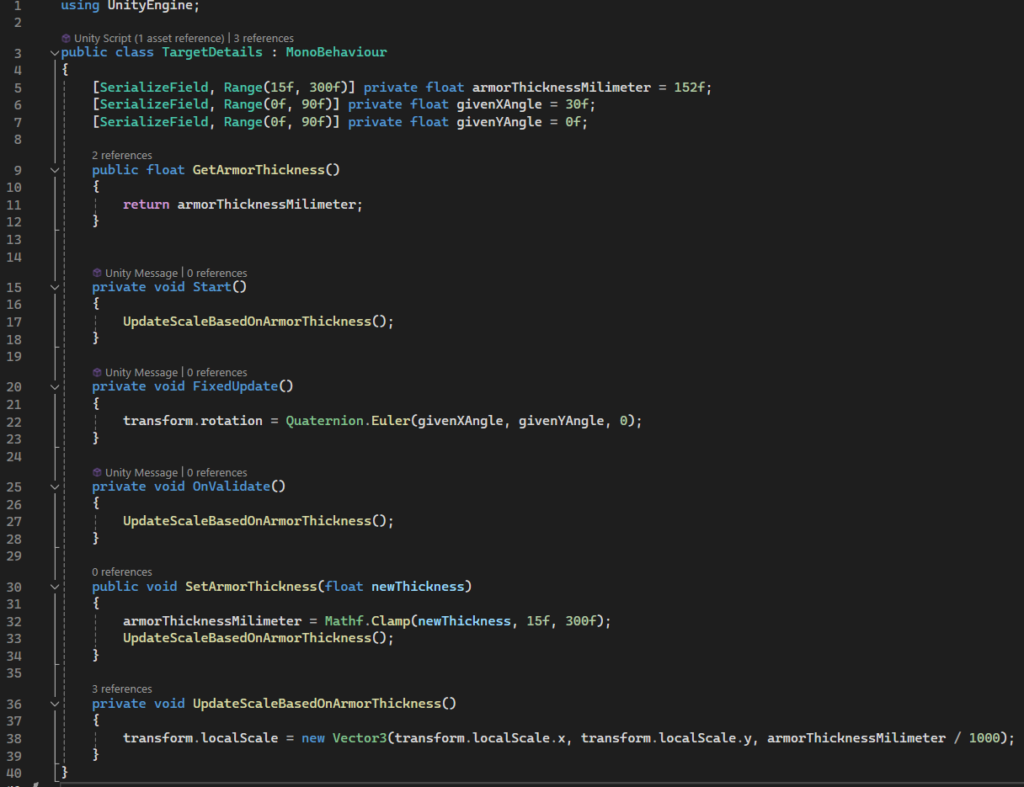
Task: Open the Unity Script asset reference link
Action: [x=150, y=38]
